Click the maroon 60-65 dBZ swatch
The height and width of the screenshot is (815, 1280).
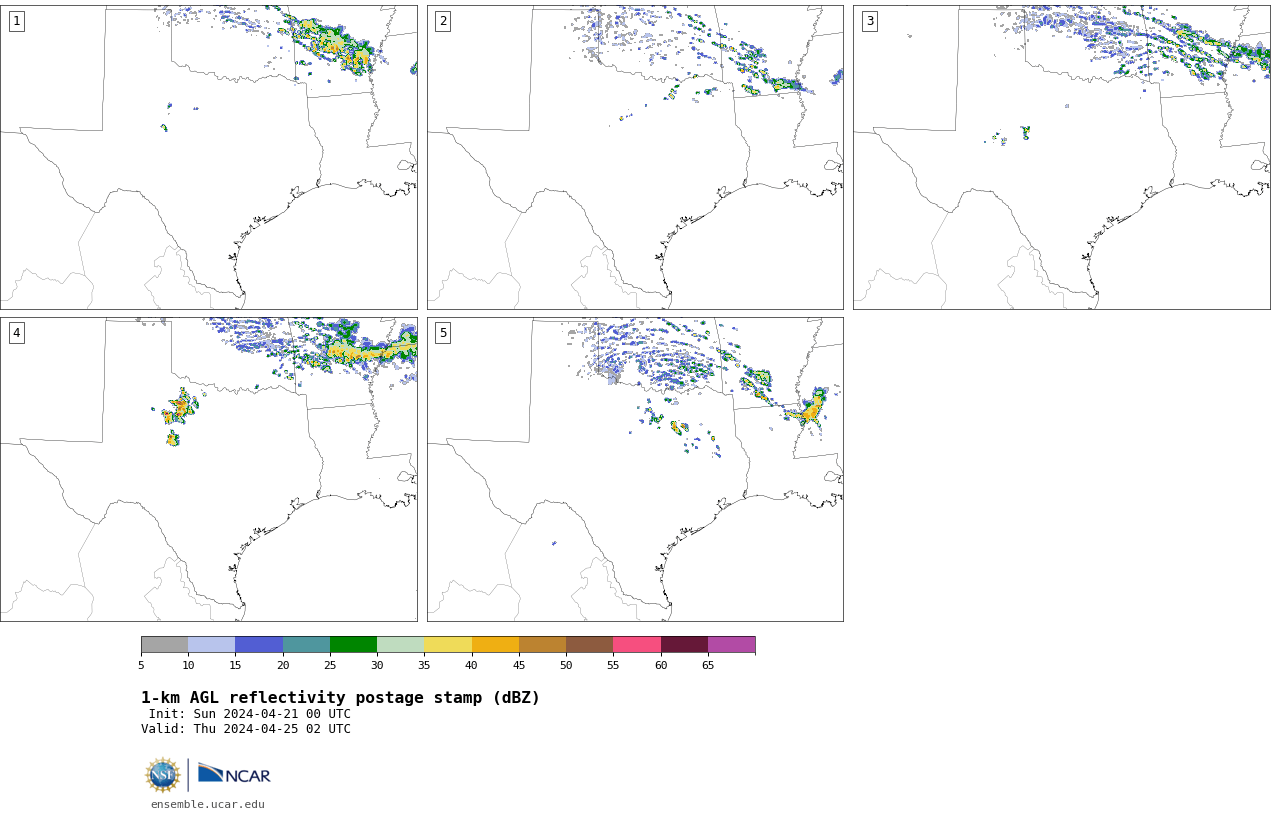(x=684, y=645)
